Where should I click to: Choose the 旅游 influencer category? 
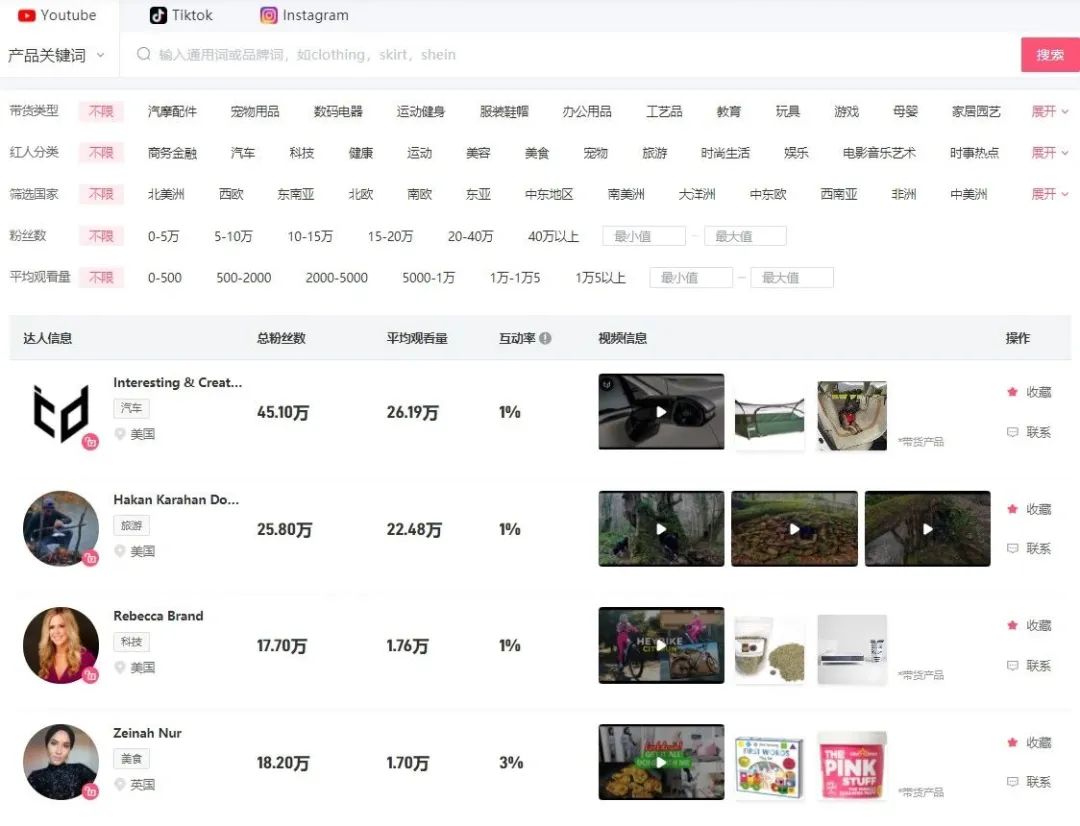point(654,152)
